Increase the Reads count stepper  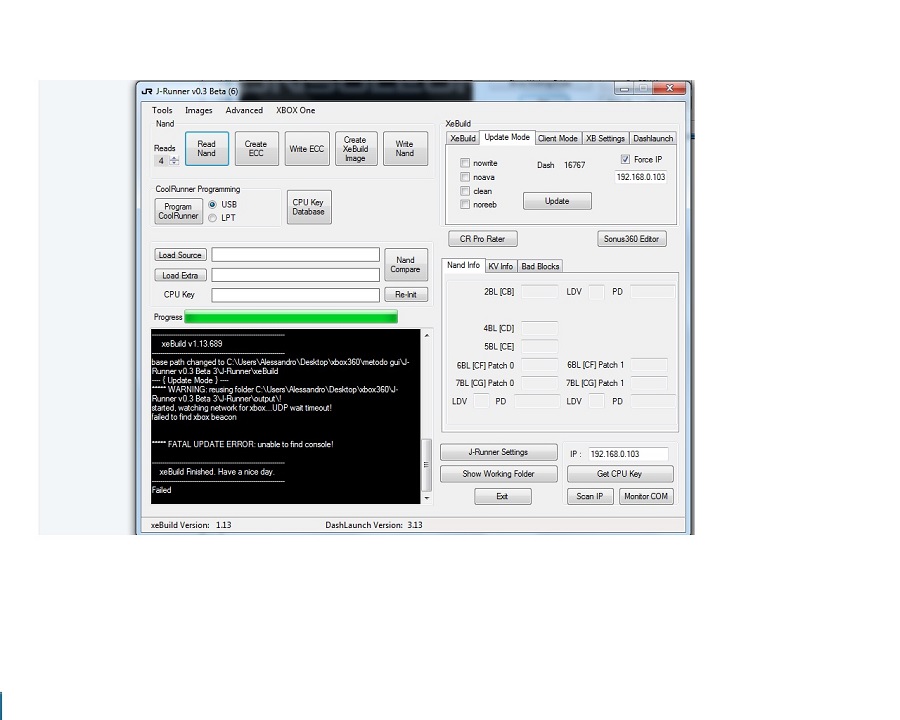[x=174, y=158]
